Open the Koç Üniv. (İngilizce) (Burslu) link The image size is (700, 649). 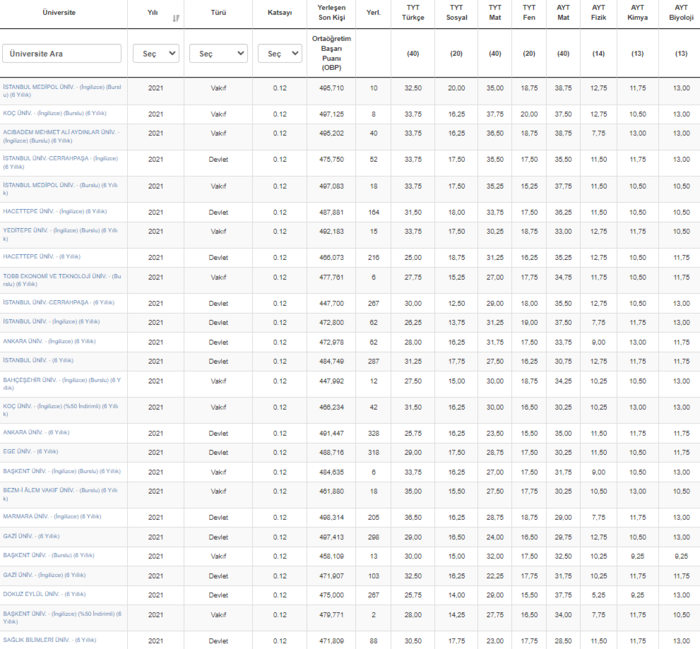[54, 114]
